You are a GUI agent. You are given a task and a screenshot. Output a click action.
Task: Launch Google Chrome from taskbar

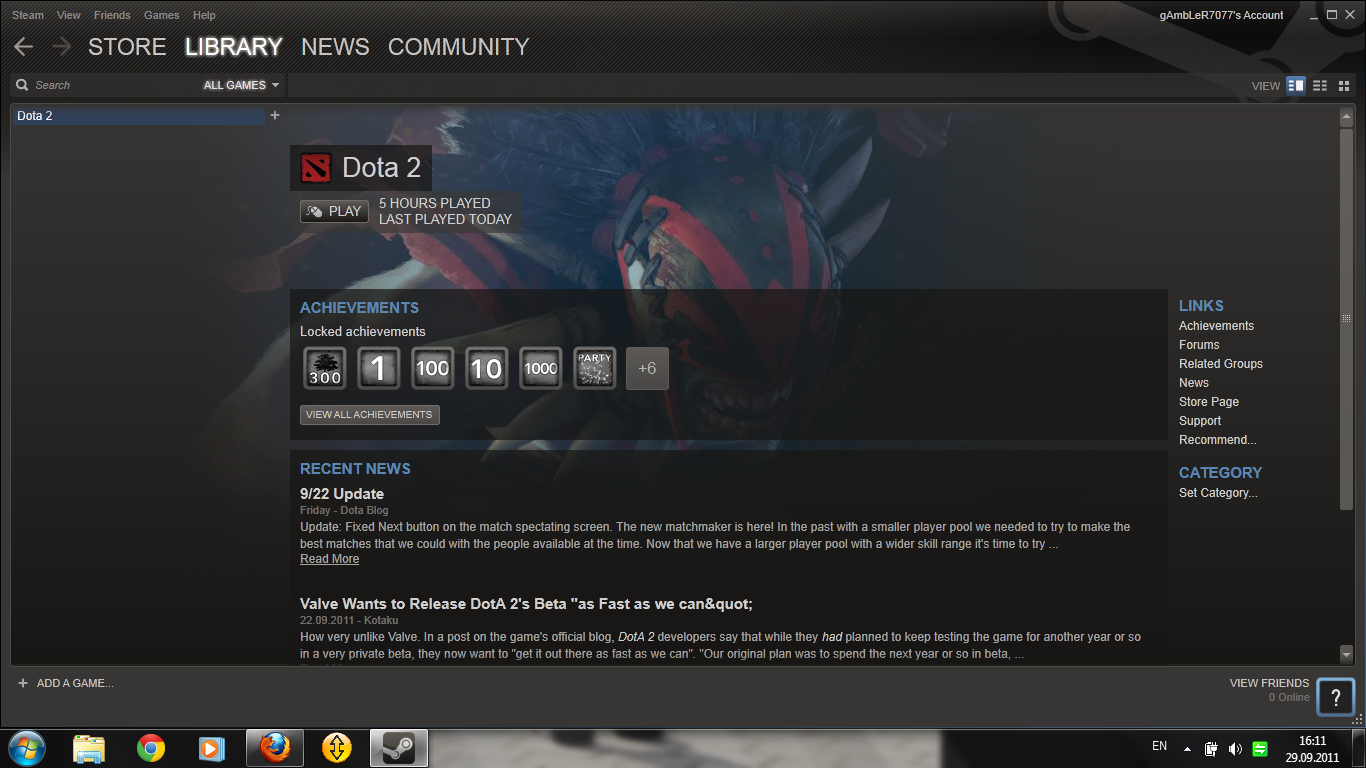coord(151,748)
